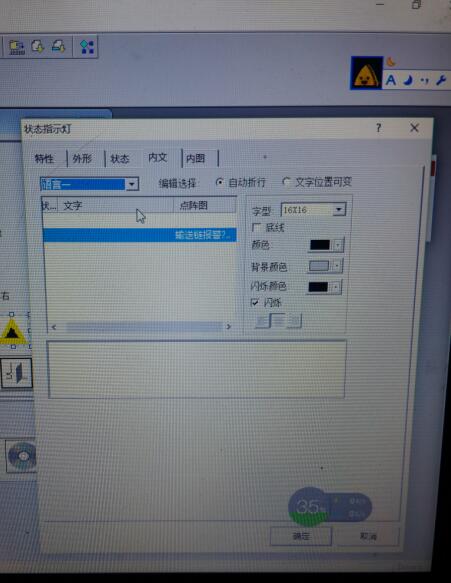This screenshot has height=583, width=451.
Task: Click the first toolbar icon with folder
Action: tap(17, 47)
